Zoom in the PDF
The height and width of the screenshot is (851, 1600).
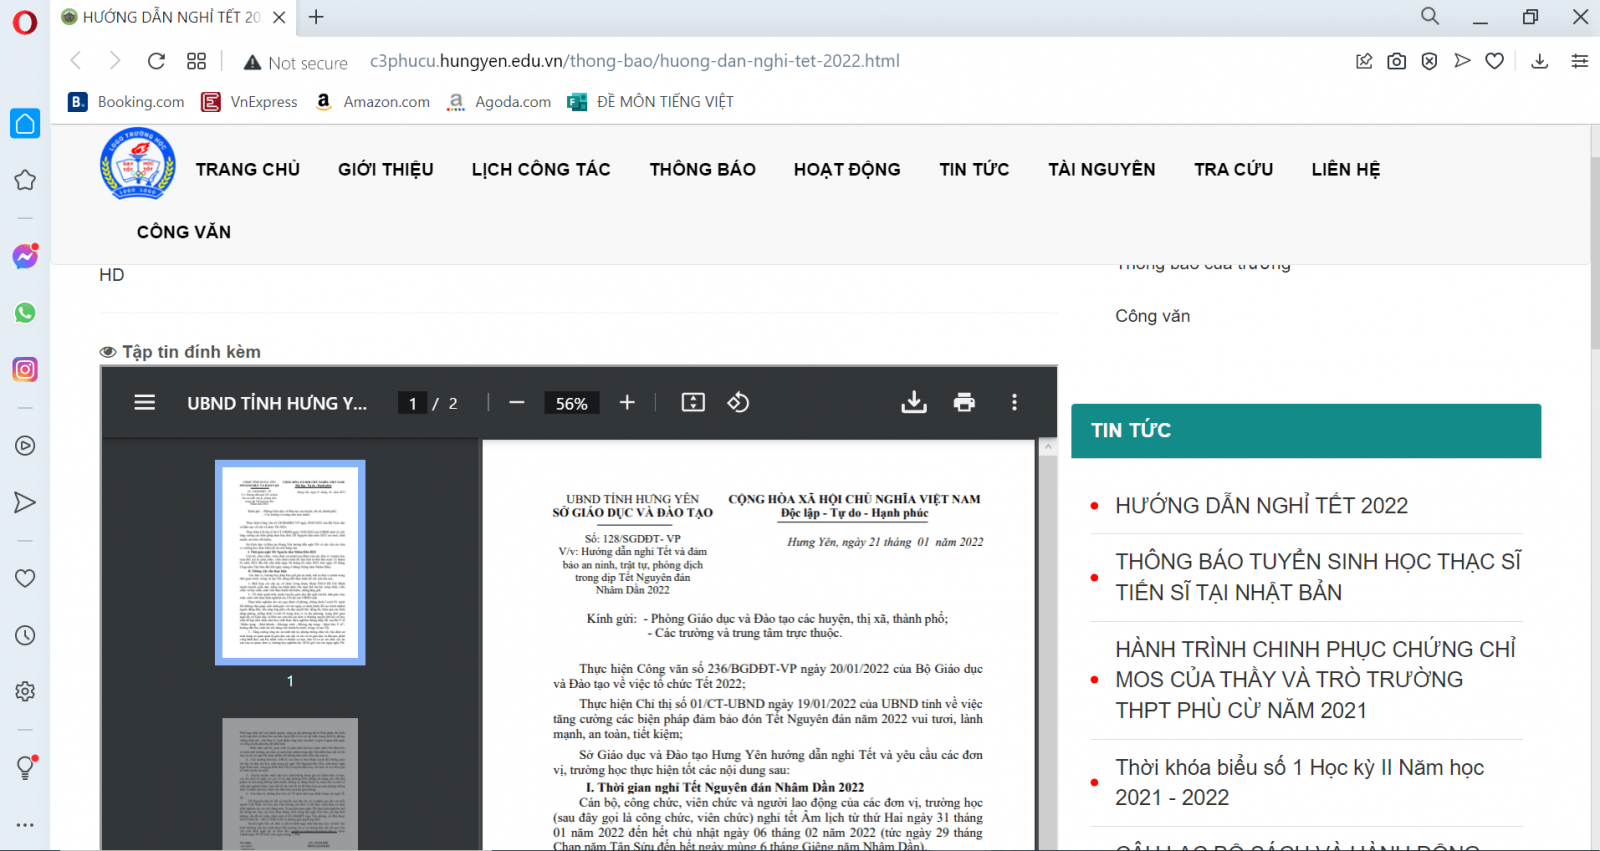pos(627,402)
